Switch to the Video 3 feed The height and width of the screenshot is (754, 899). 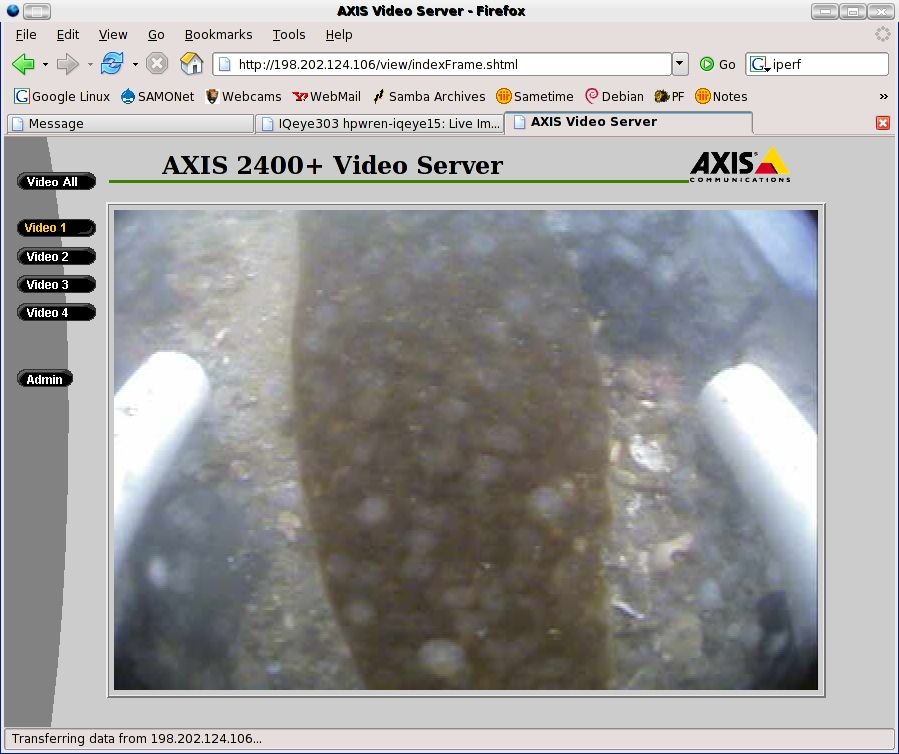click(56, 284)
